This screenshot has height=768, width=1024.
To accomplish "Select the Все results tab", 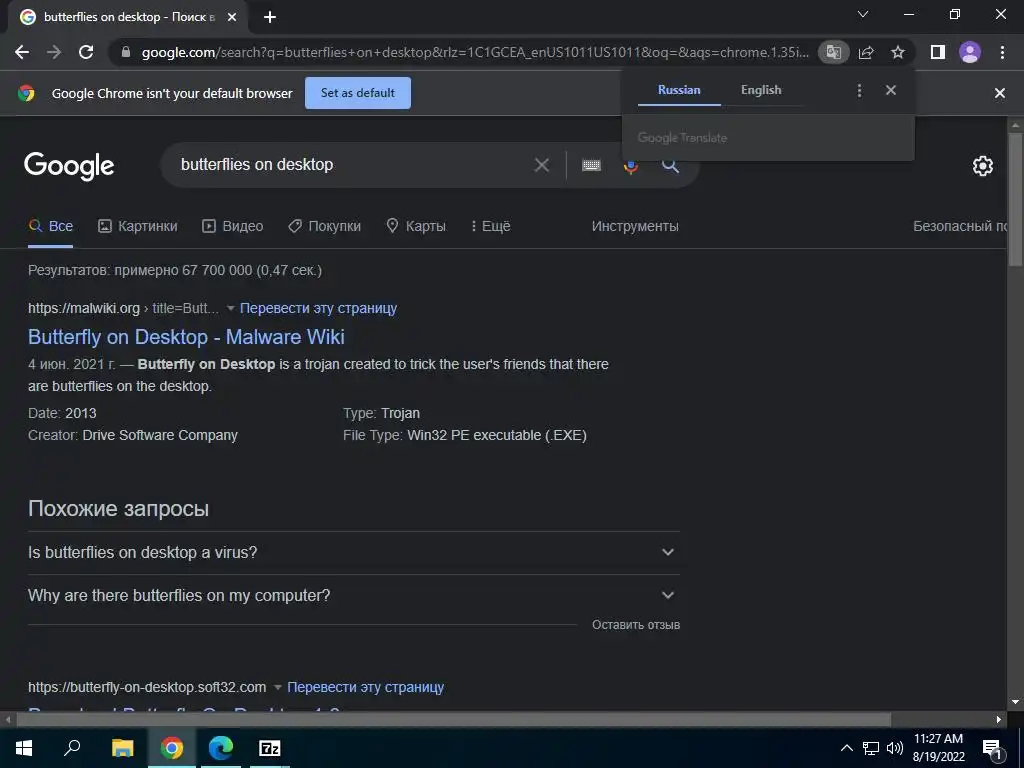I will (50, 226).
